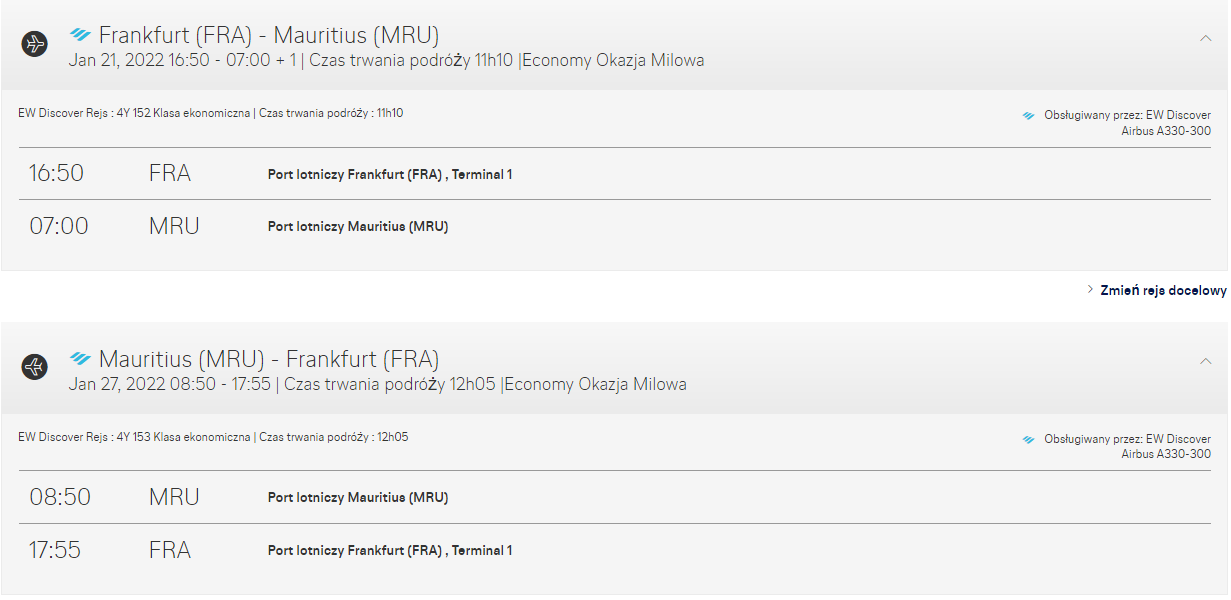
Task: Click airline logo beside Mauritius - Frankfurt heading
Action: click(81, 358)
